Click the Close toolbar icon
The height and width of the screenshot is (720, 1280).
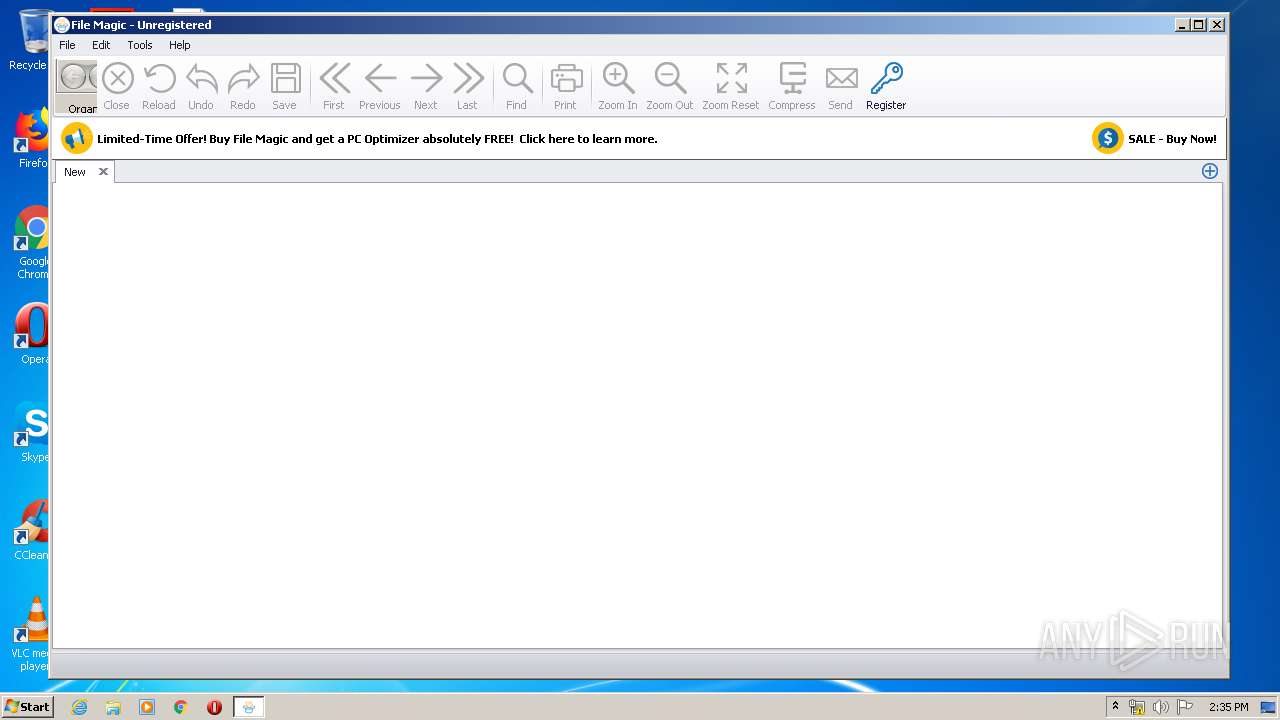pos(117,78)
